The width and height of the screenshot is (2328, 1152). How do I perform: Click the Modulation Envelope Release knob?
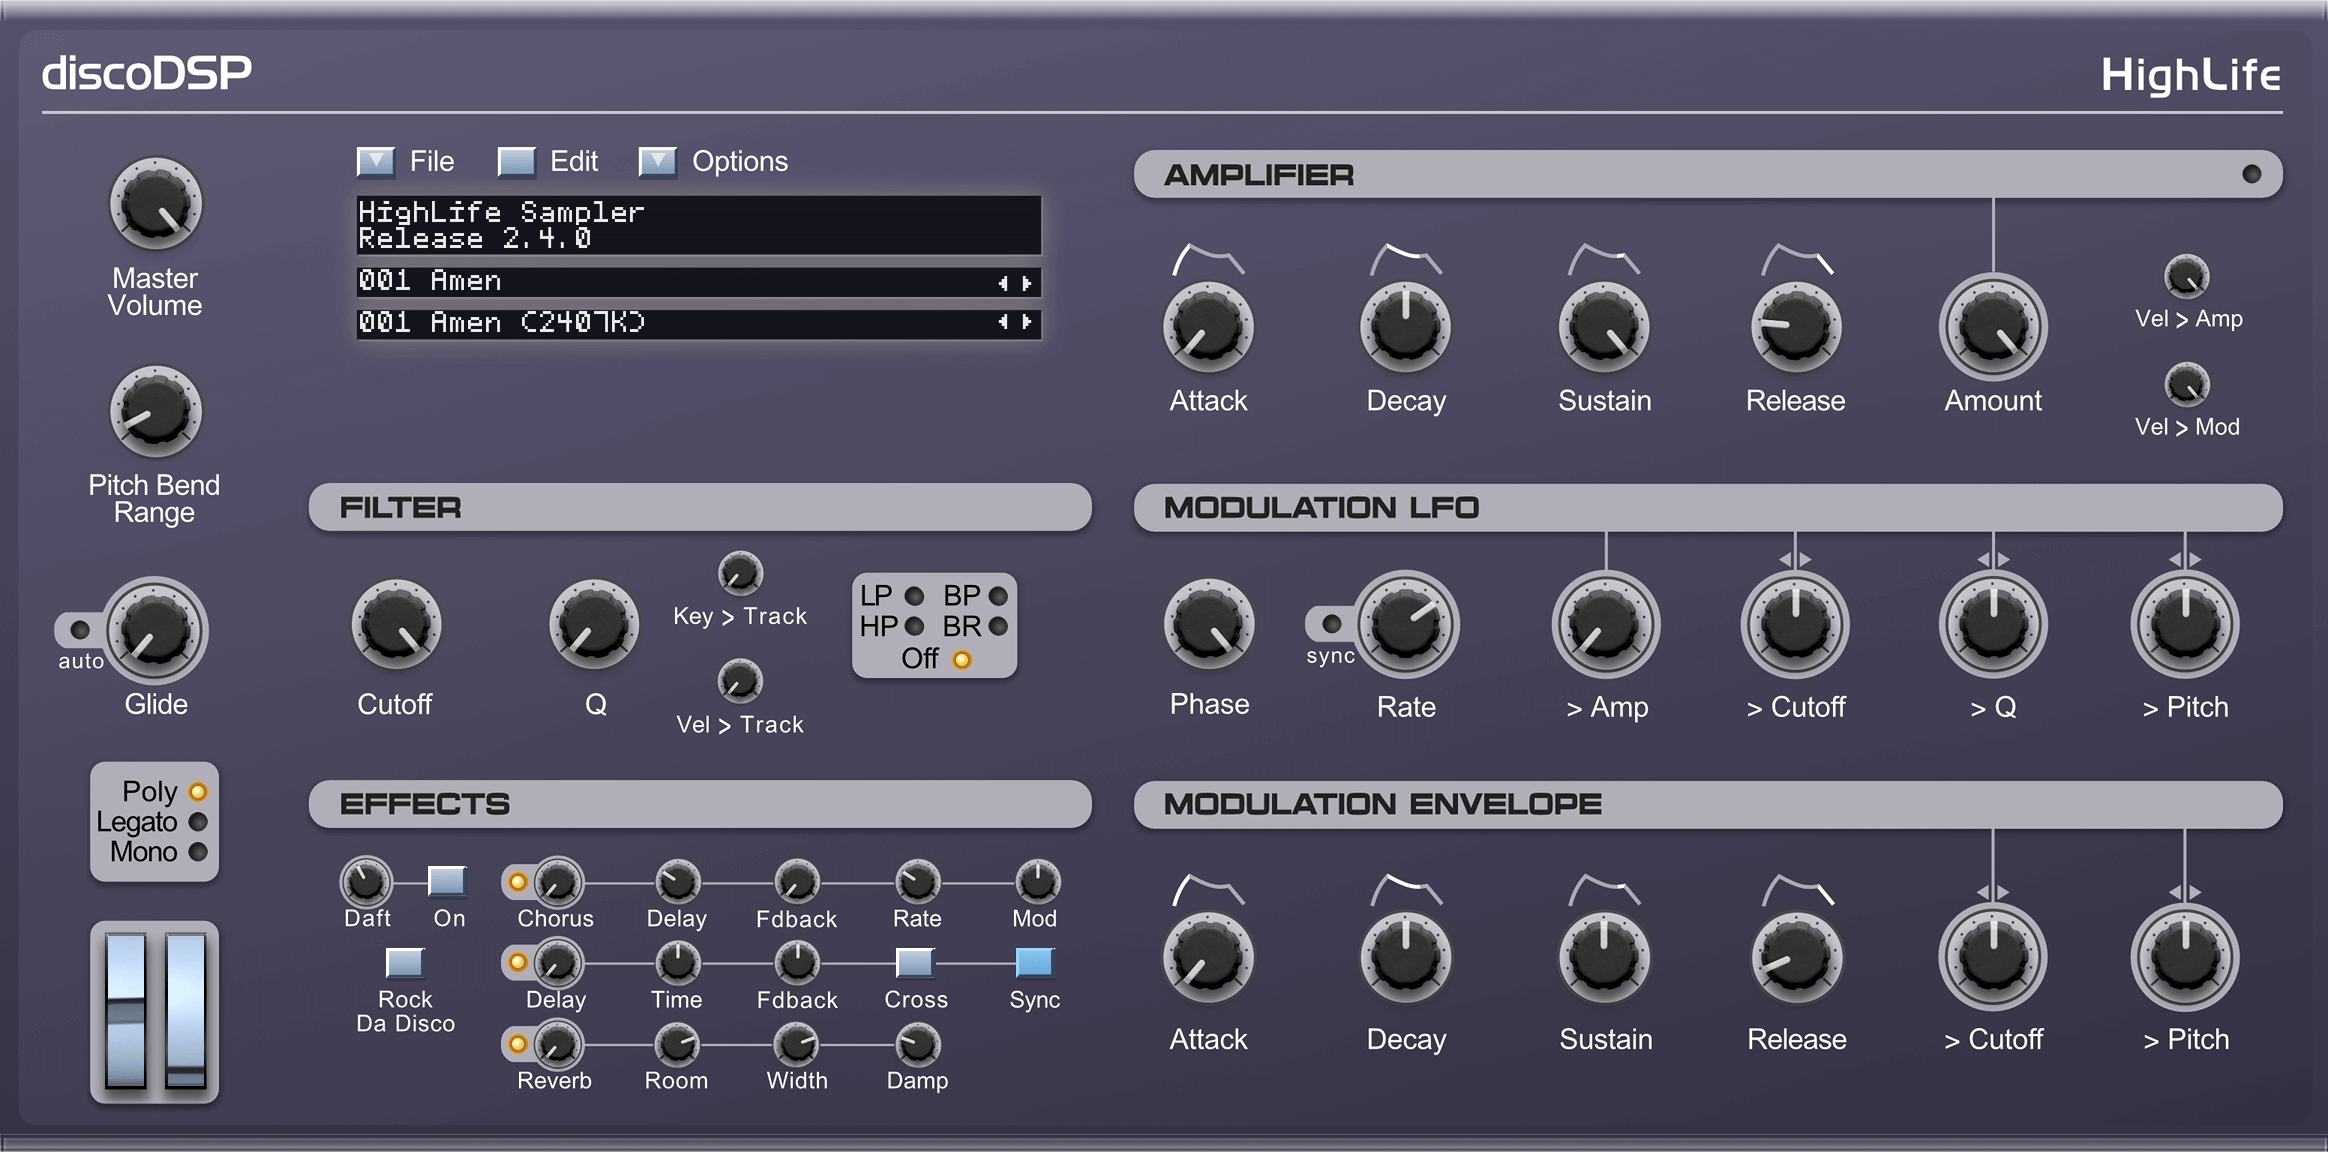point(1796,958)
